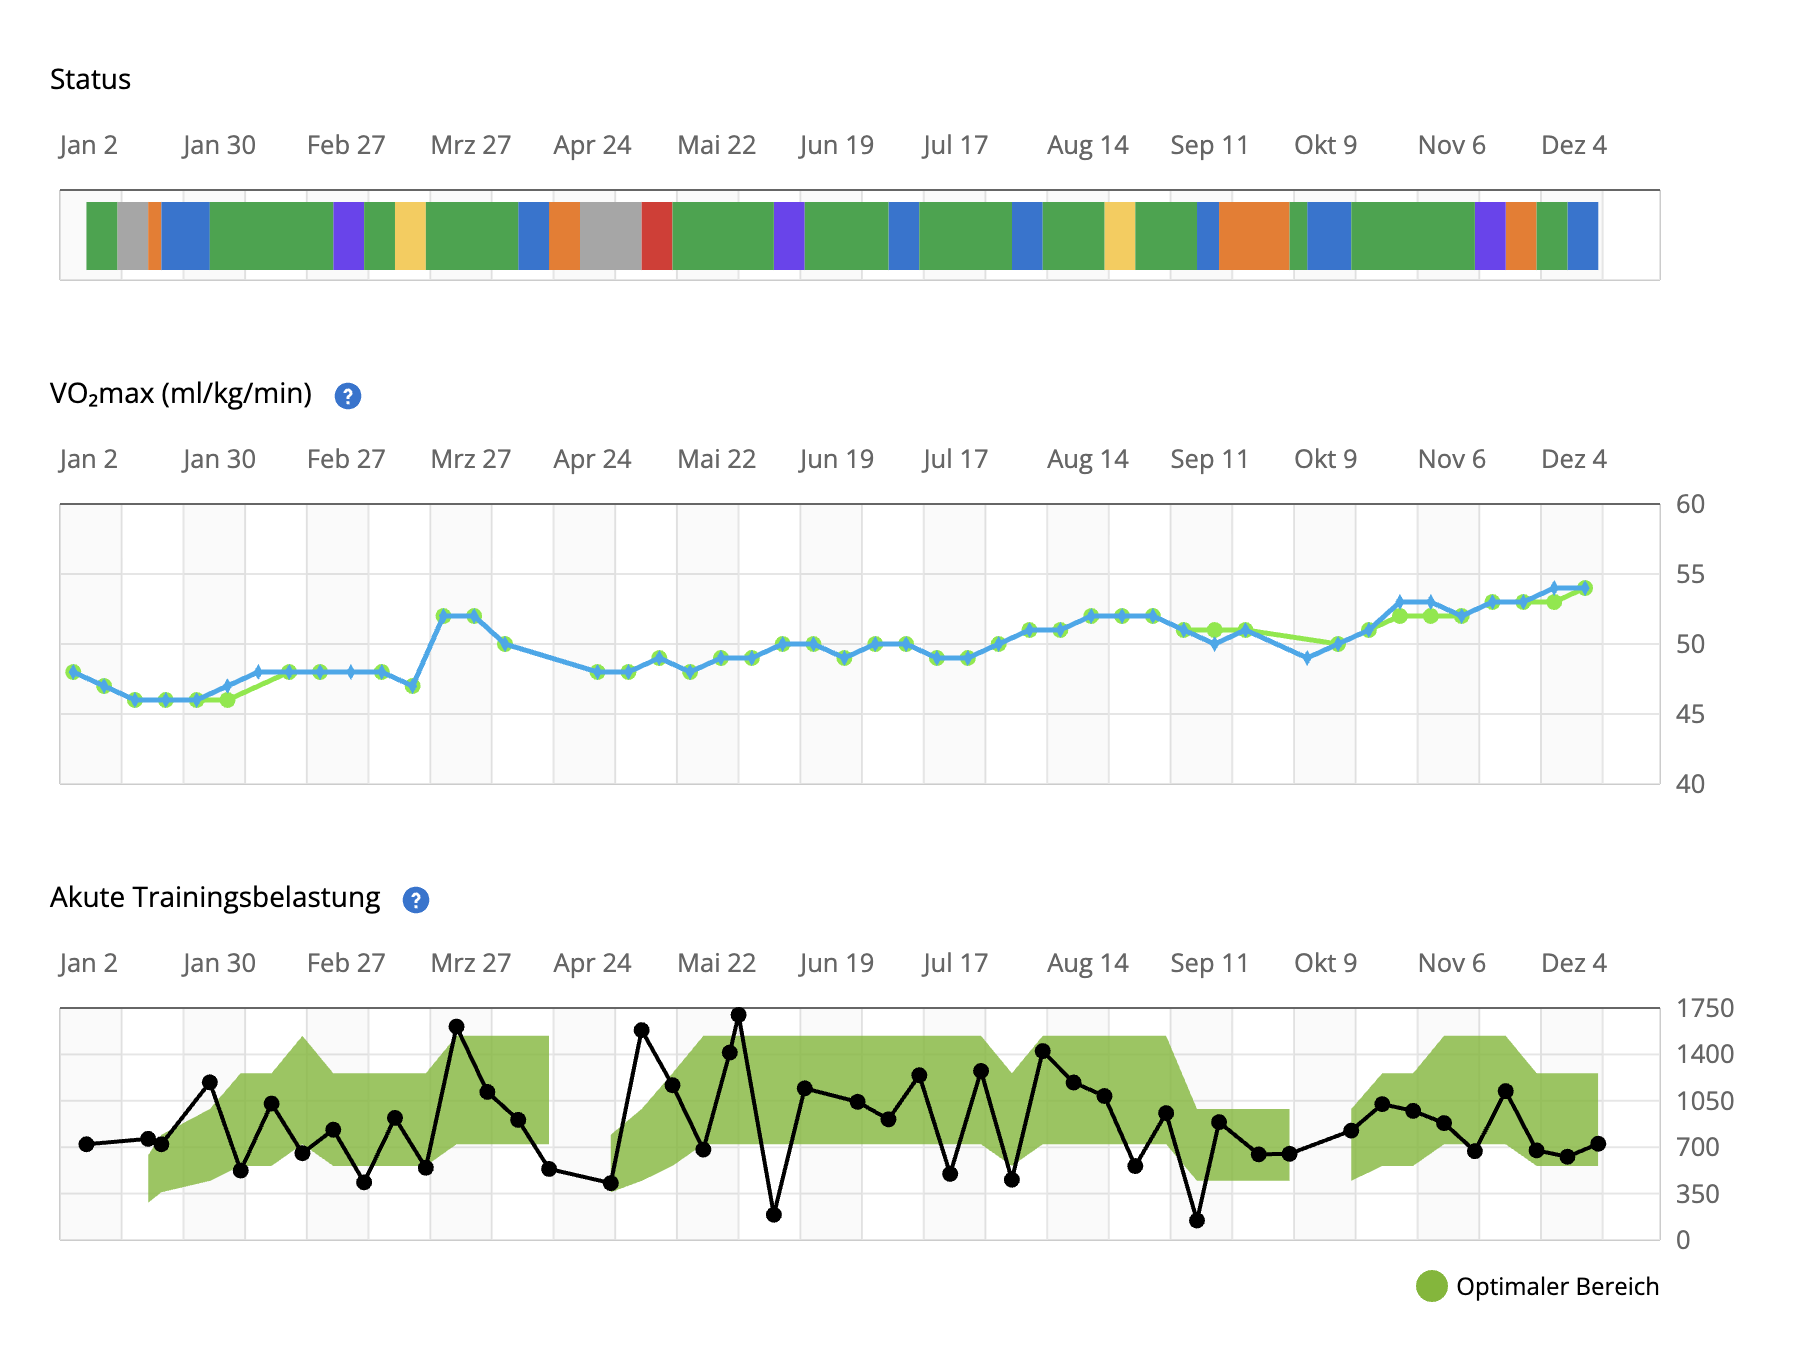The height and width of the screenshot is (1360, 1798).
Task: Open the help icon next to VO₂max
Action: pyautogui.click(x=347, y=396)
